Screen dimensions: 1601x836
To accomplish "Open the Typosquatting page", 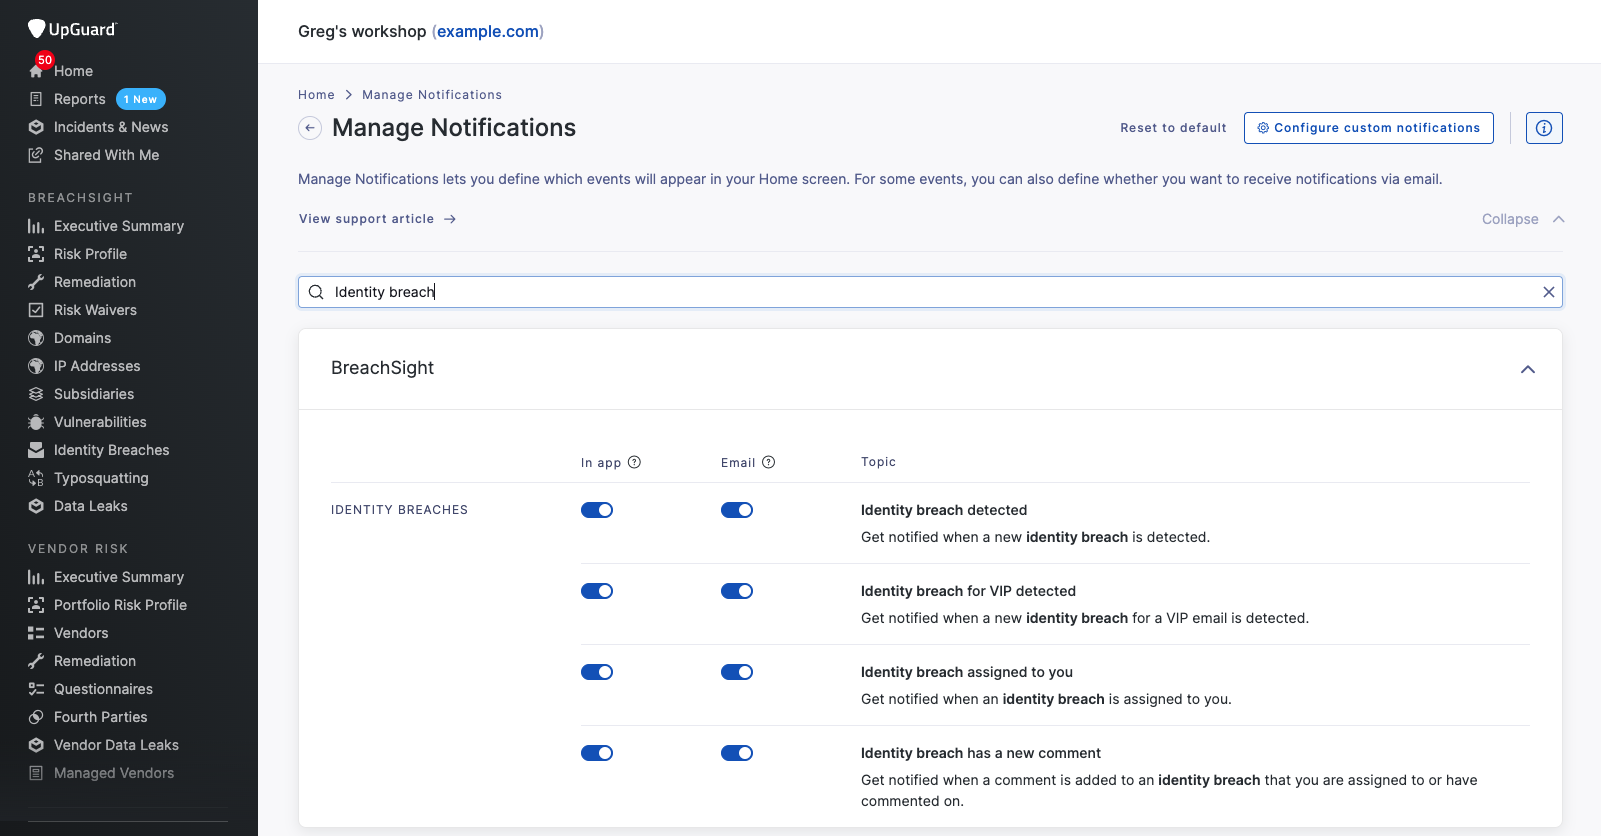I will point(101,478).
